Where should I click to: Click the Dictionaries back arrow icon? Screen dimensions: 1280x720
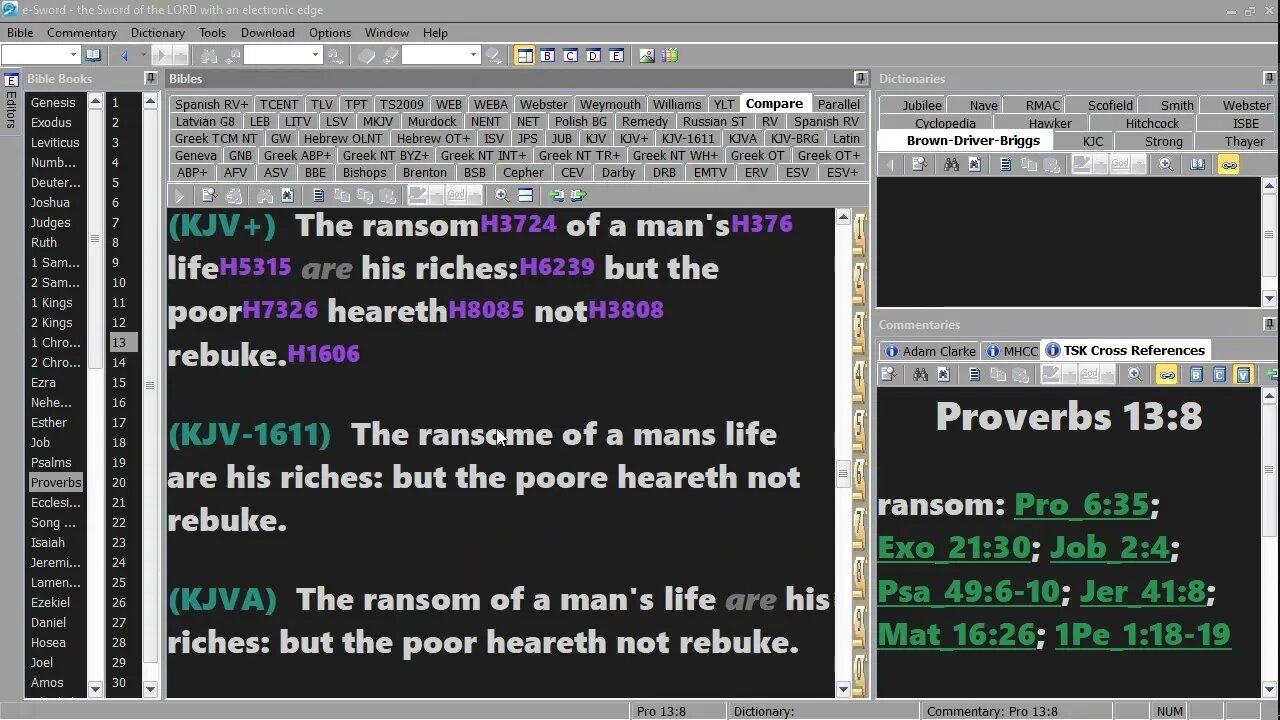[x=890, y=165]
